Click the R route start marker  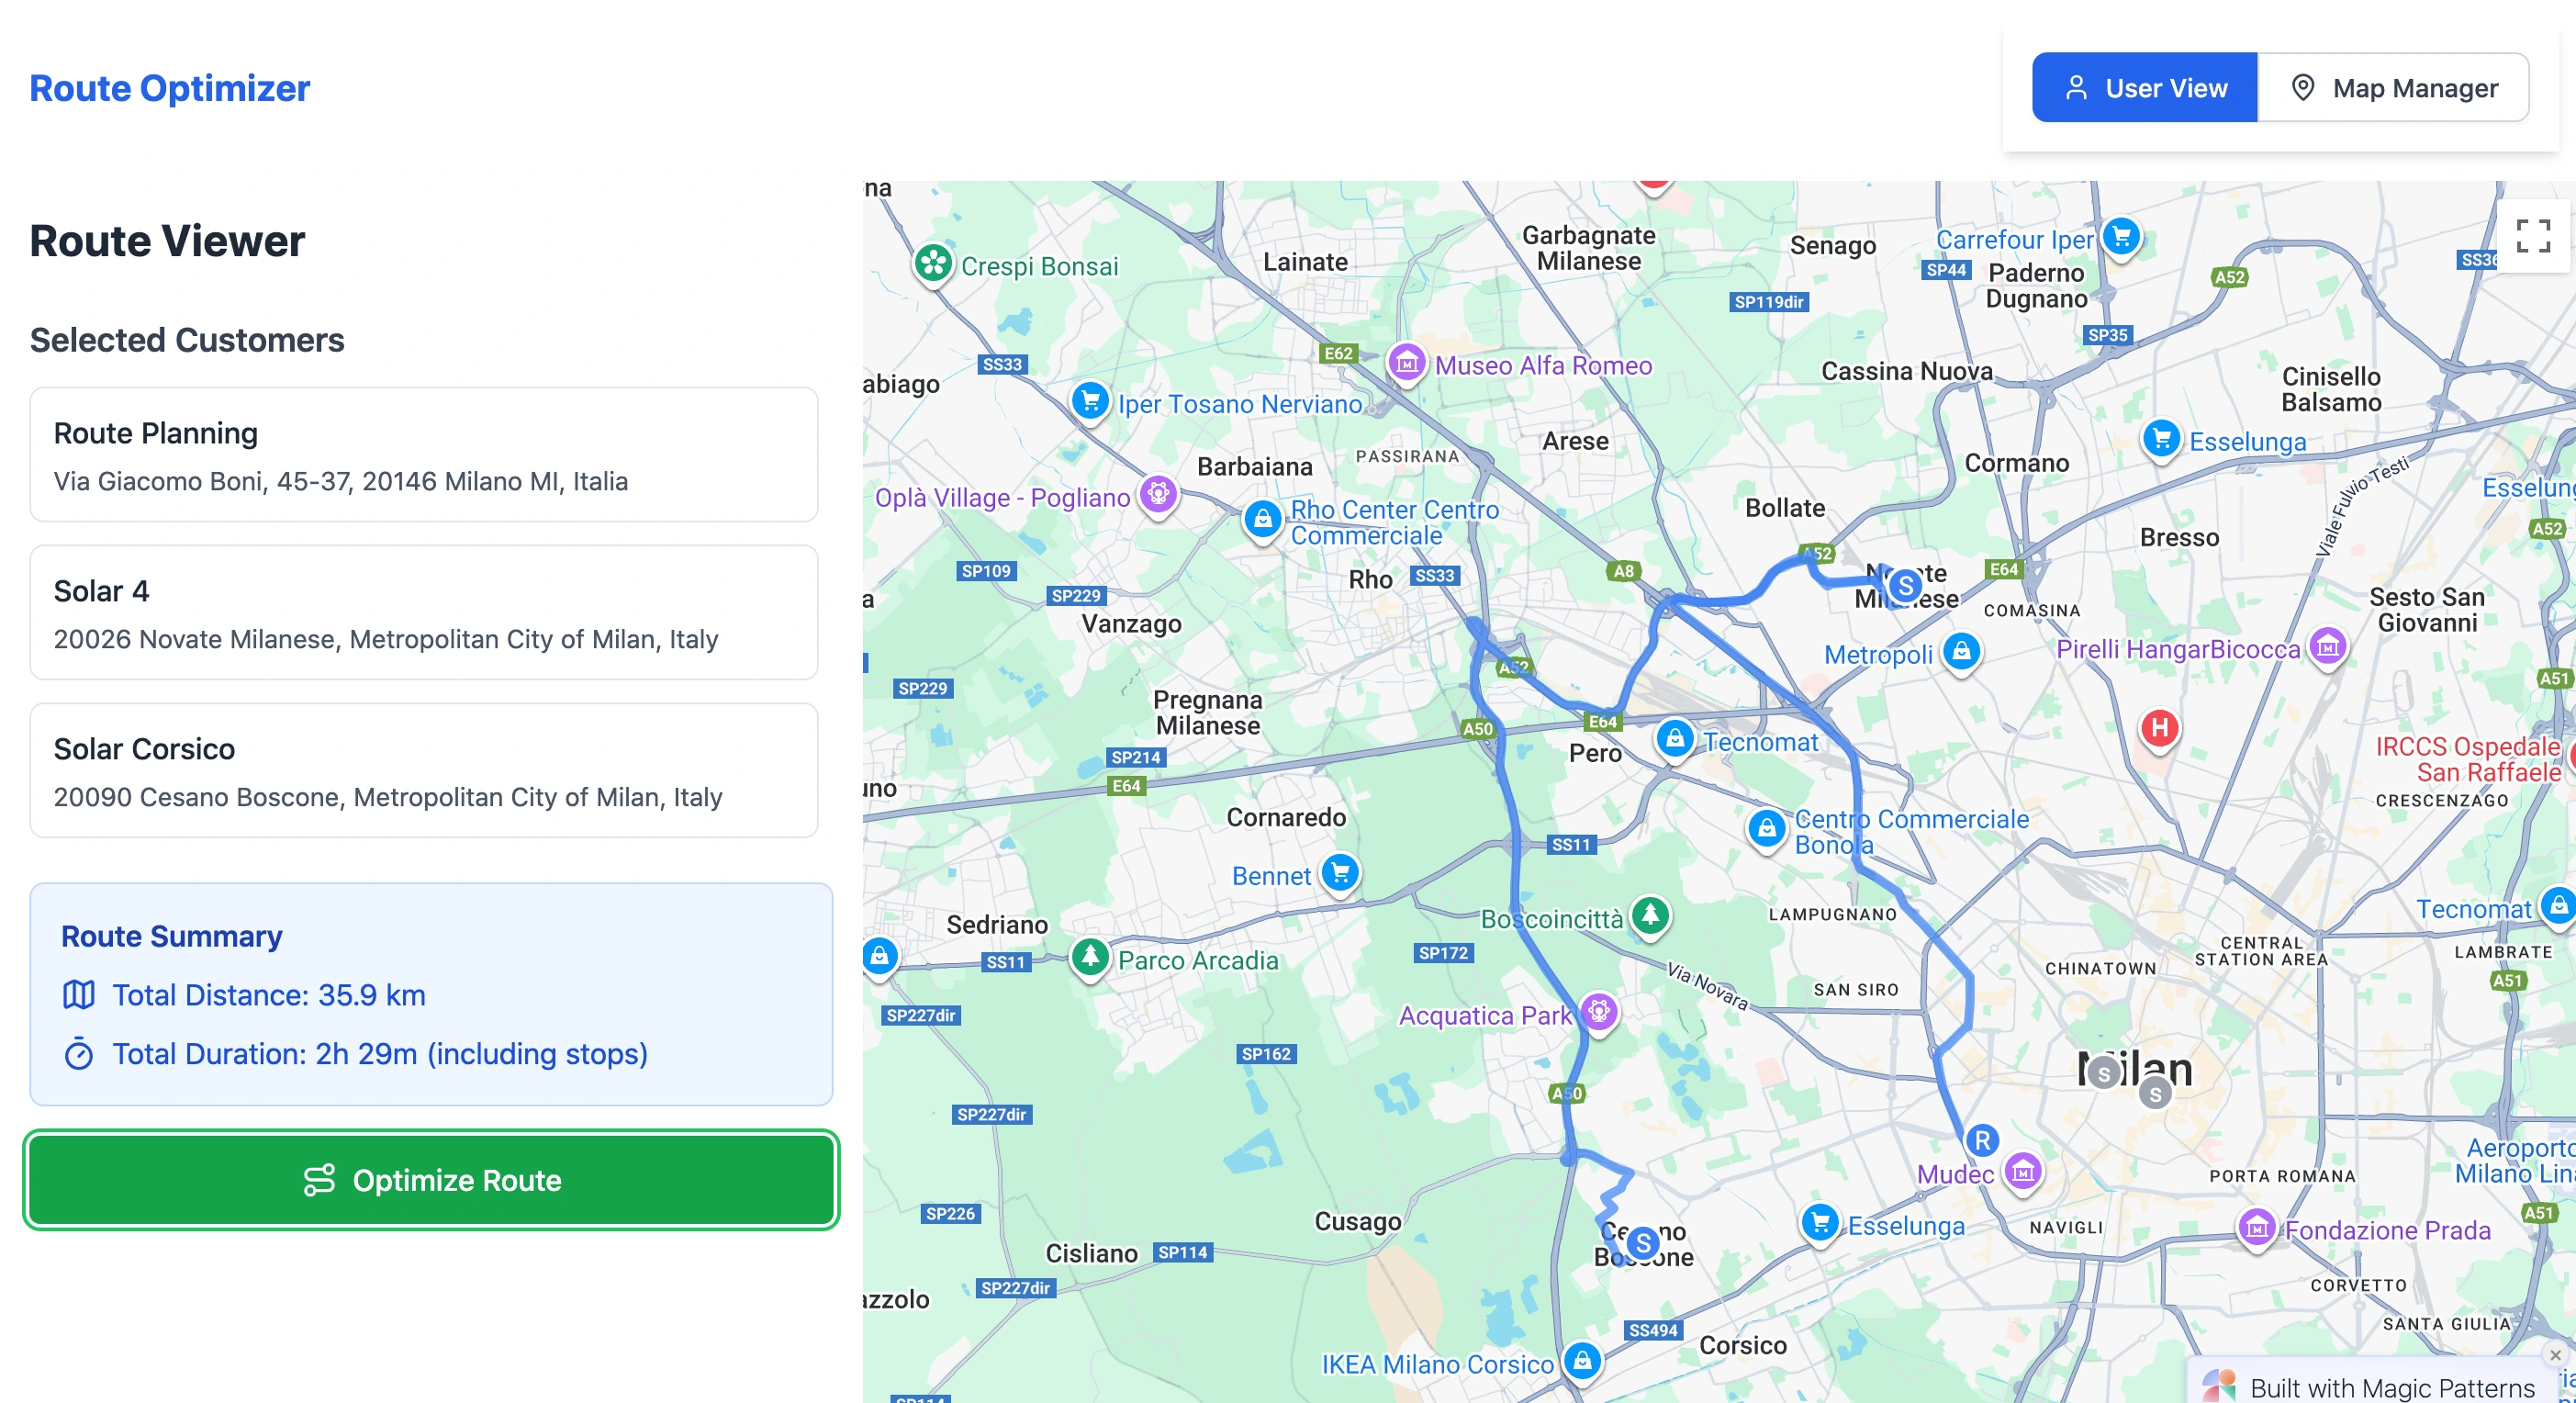click(1981, 1140)
